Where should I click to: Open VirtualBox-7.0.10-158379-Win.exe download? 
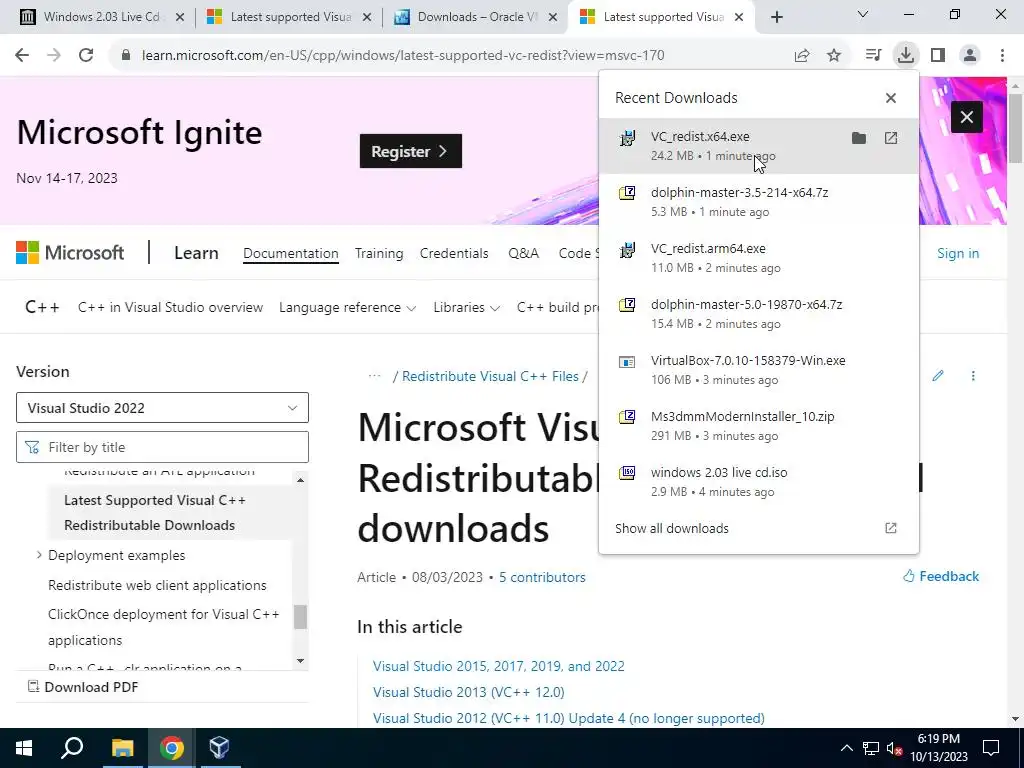pyautogui.click(x=758, y=370)
